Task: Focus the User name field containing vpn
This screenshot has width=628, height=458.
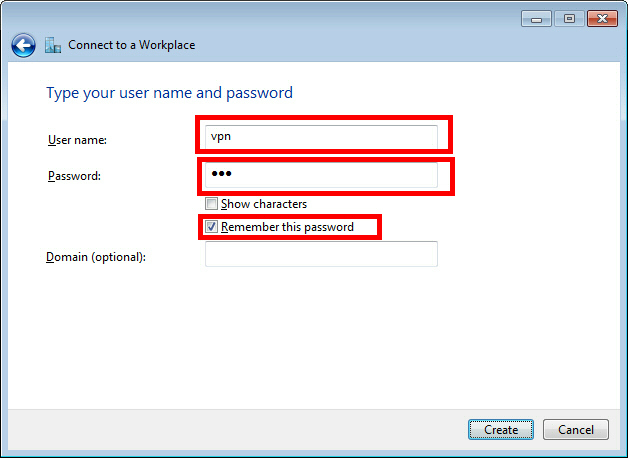Action: pyautogui.click(x=321, y=137)
